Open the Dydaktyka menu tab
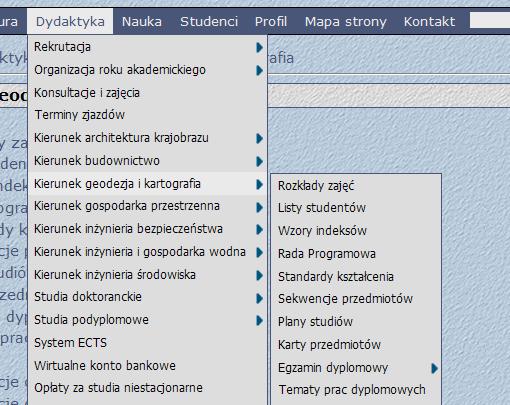The width and height of the screenshot is (510, 405). (x=70, y=21)
